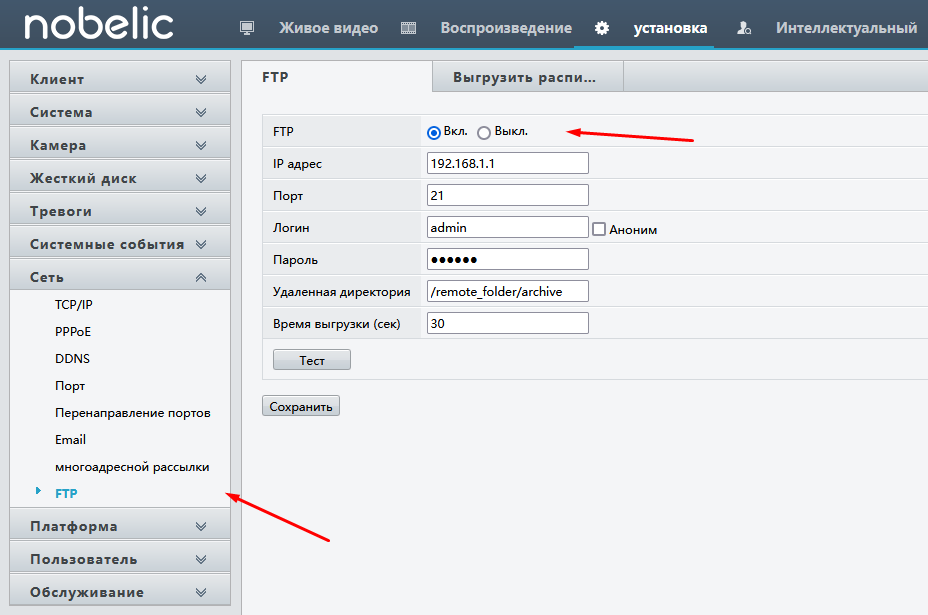Expand the Система section

(x=120, y=112)
